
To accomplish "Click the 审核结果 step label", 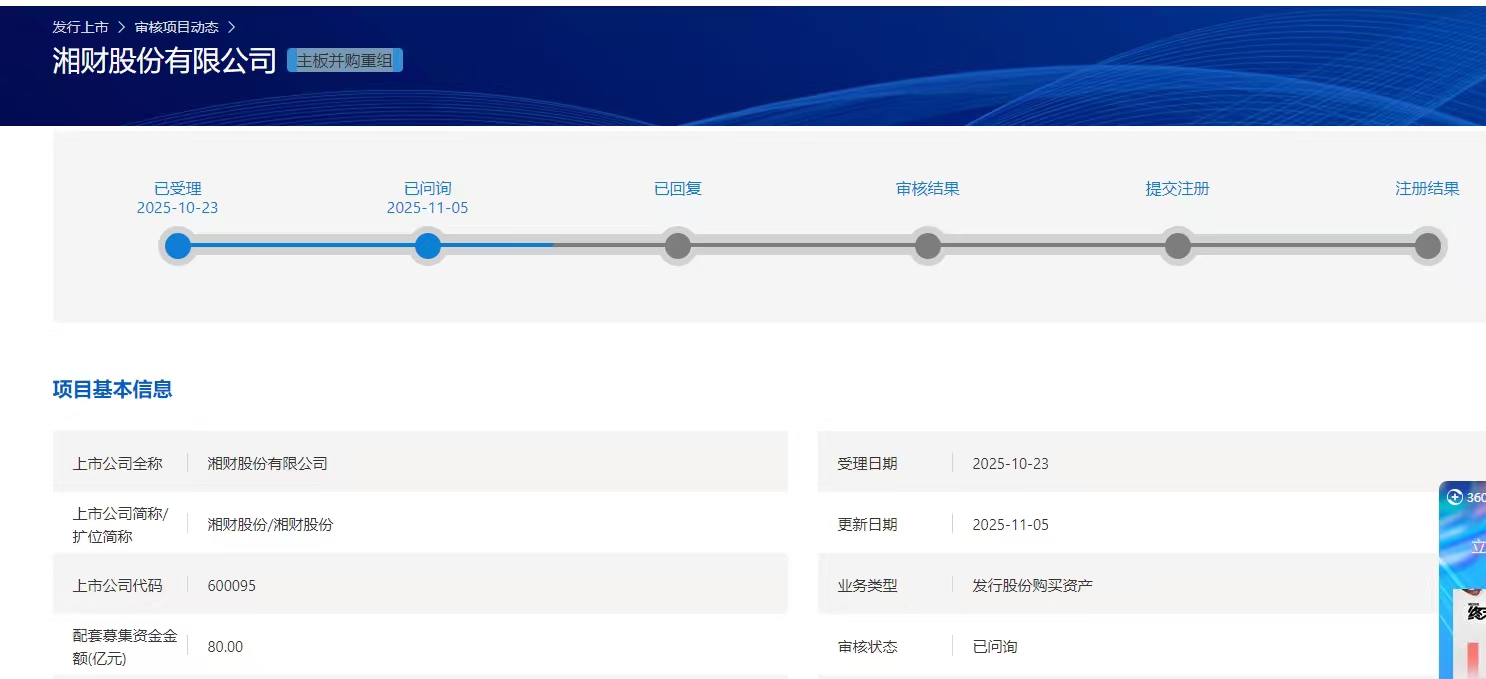I will click(928, 188).
